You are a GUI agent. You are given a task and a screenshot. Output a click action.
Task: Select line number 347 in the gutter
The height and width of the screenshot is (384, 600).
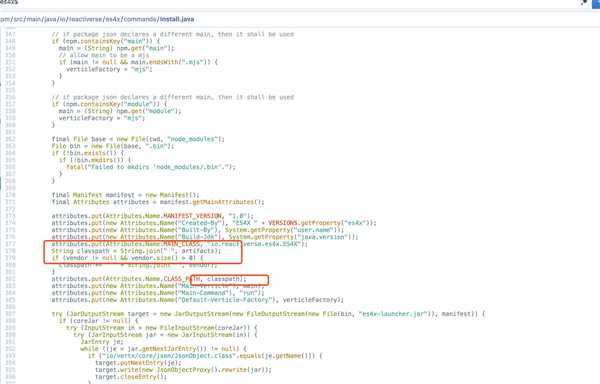10,34
